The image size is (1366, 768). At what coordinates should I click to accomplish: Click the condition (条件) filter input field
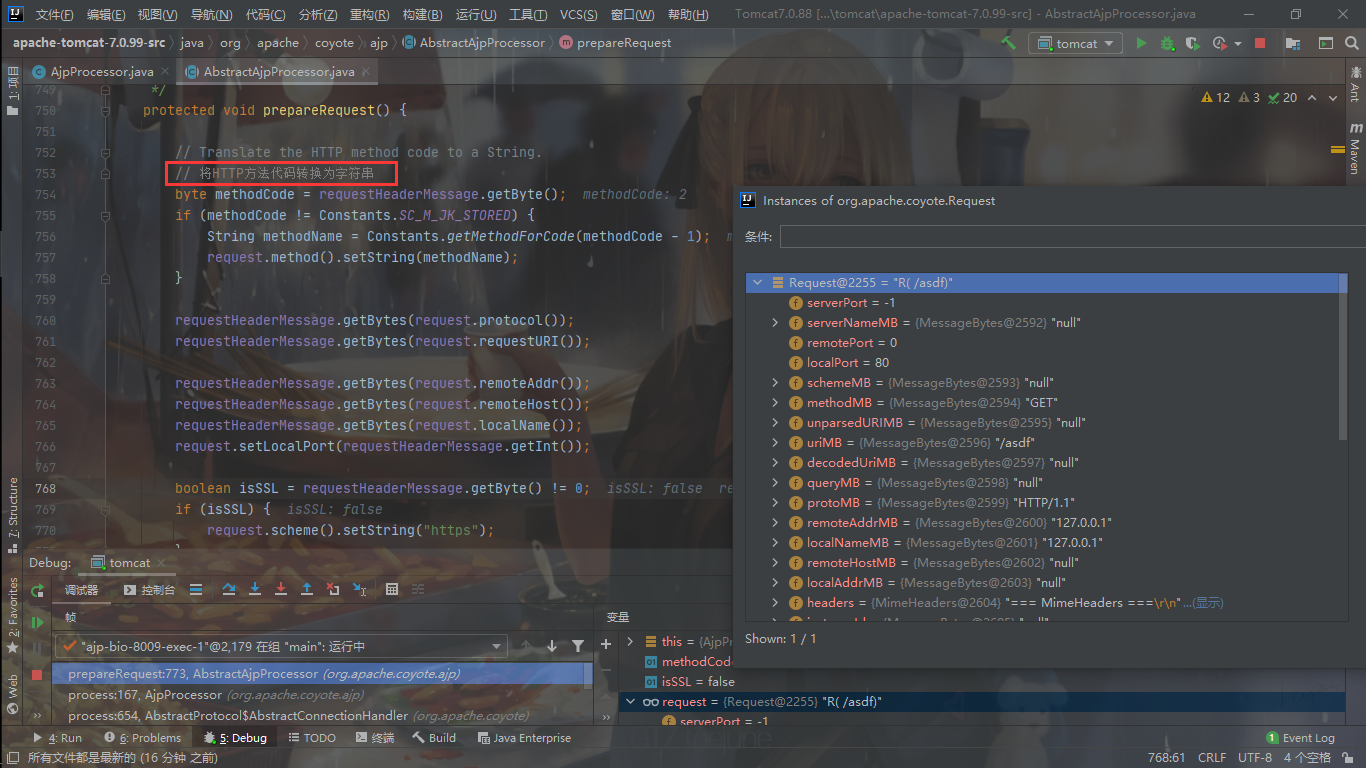pos(1072,237)
